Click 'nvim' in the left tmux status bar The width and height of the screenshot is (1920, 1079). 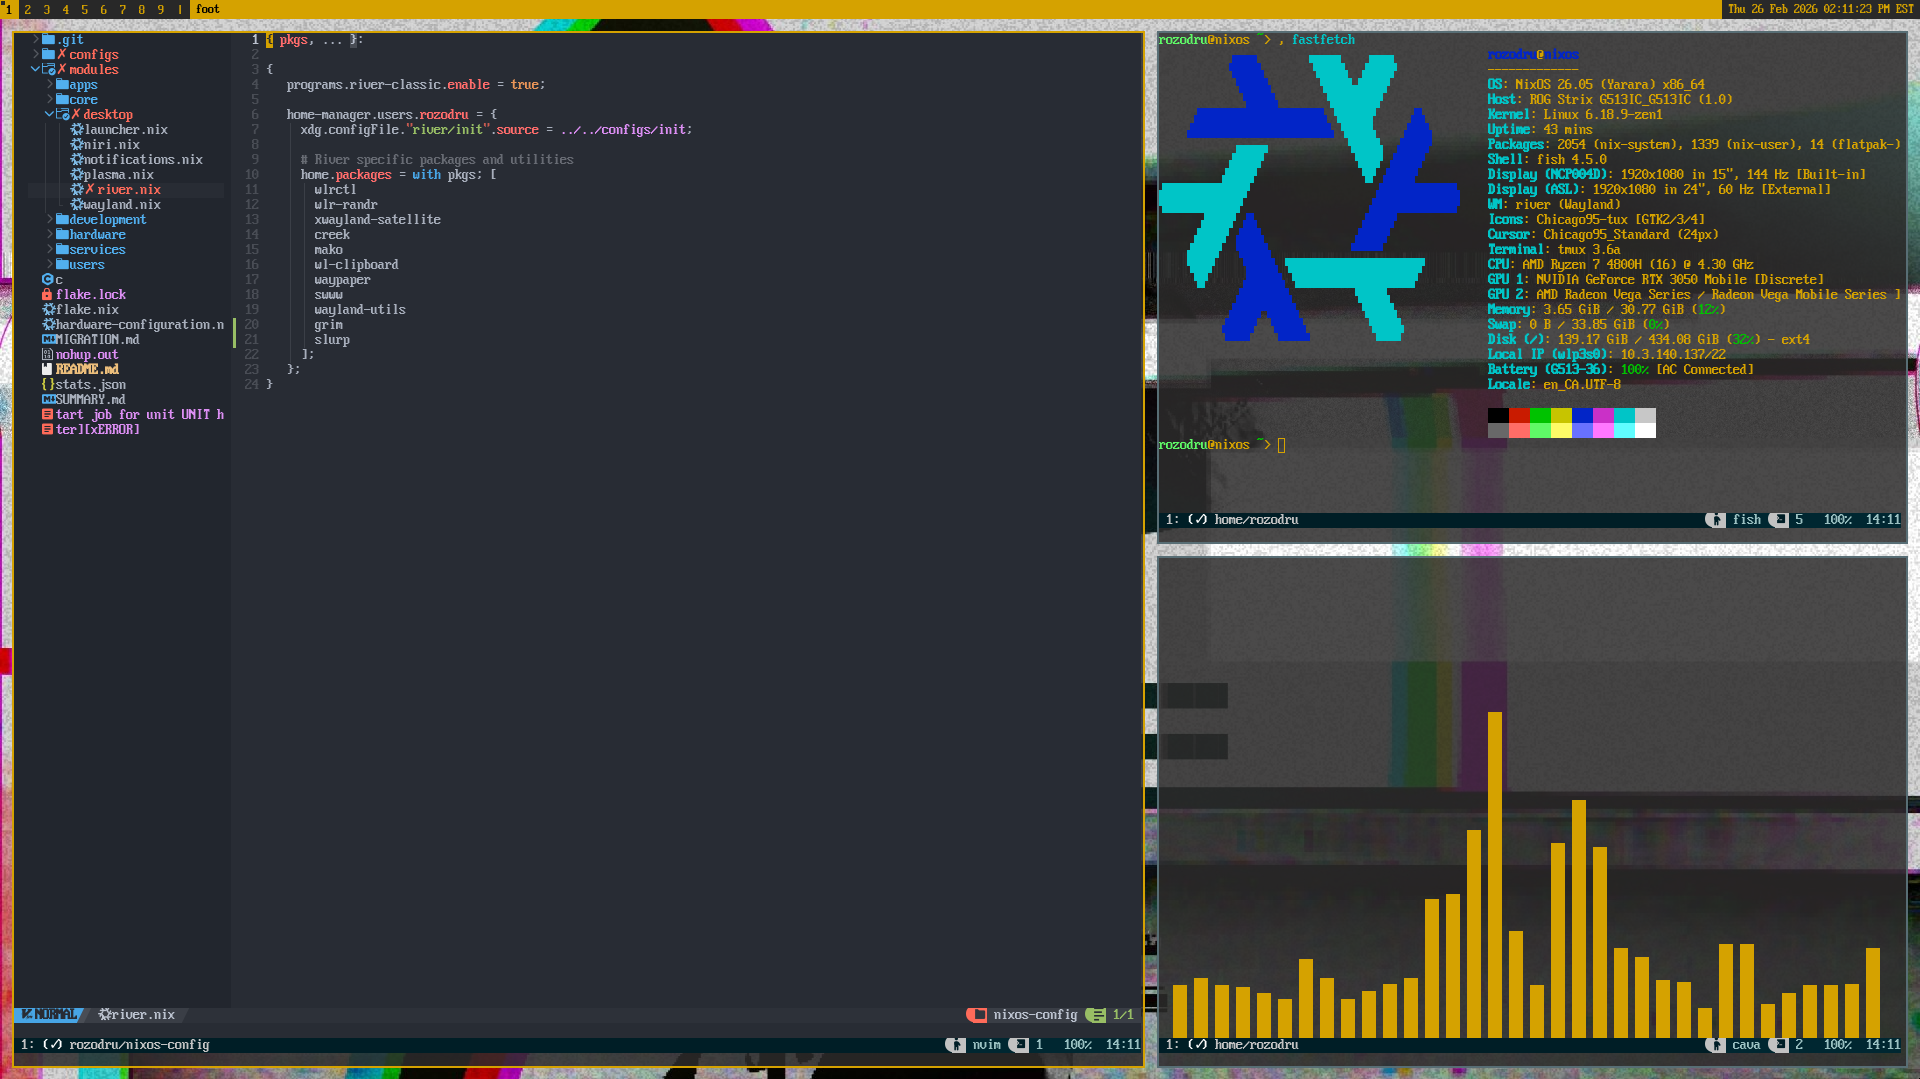[x=987, y=1045]
